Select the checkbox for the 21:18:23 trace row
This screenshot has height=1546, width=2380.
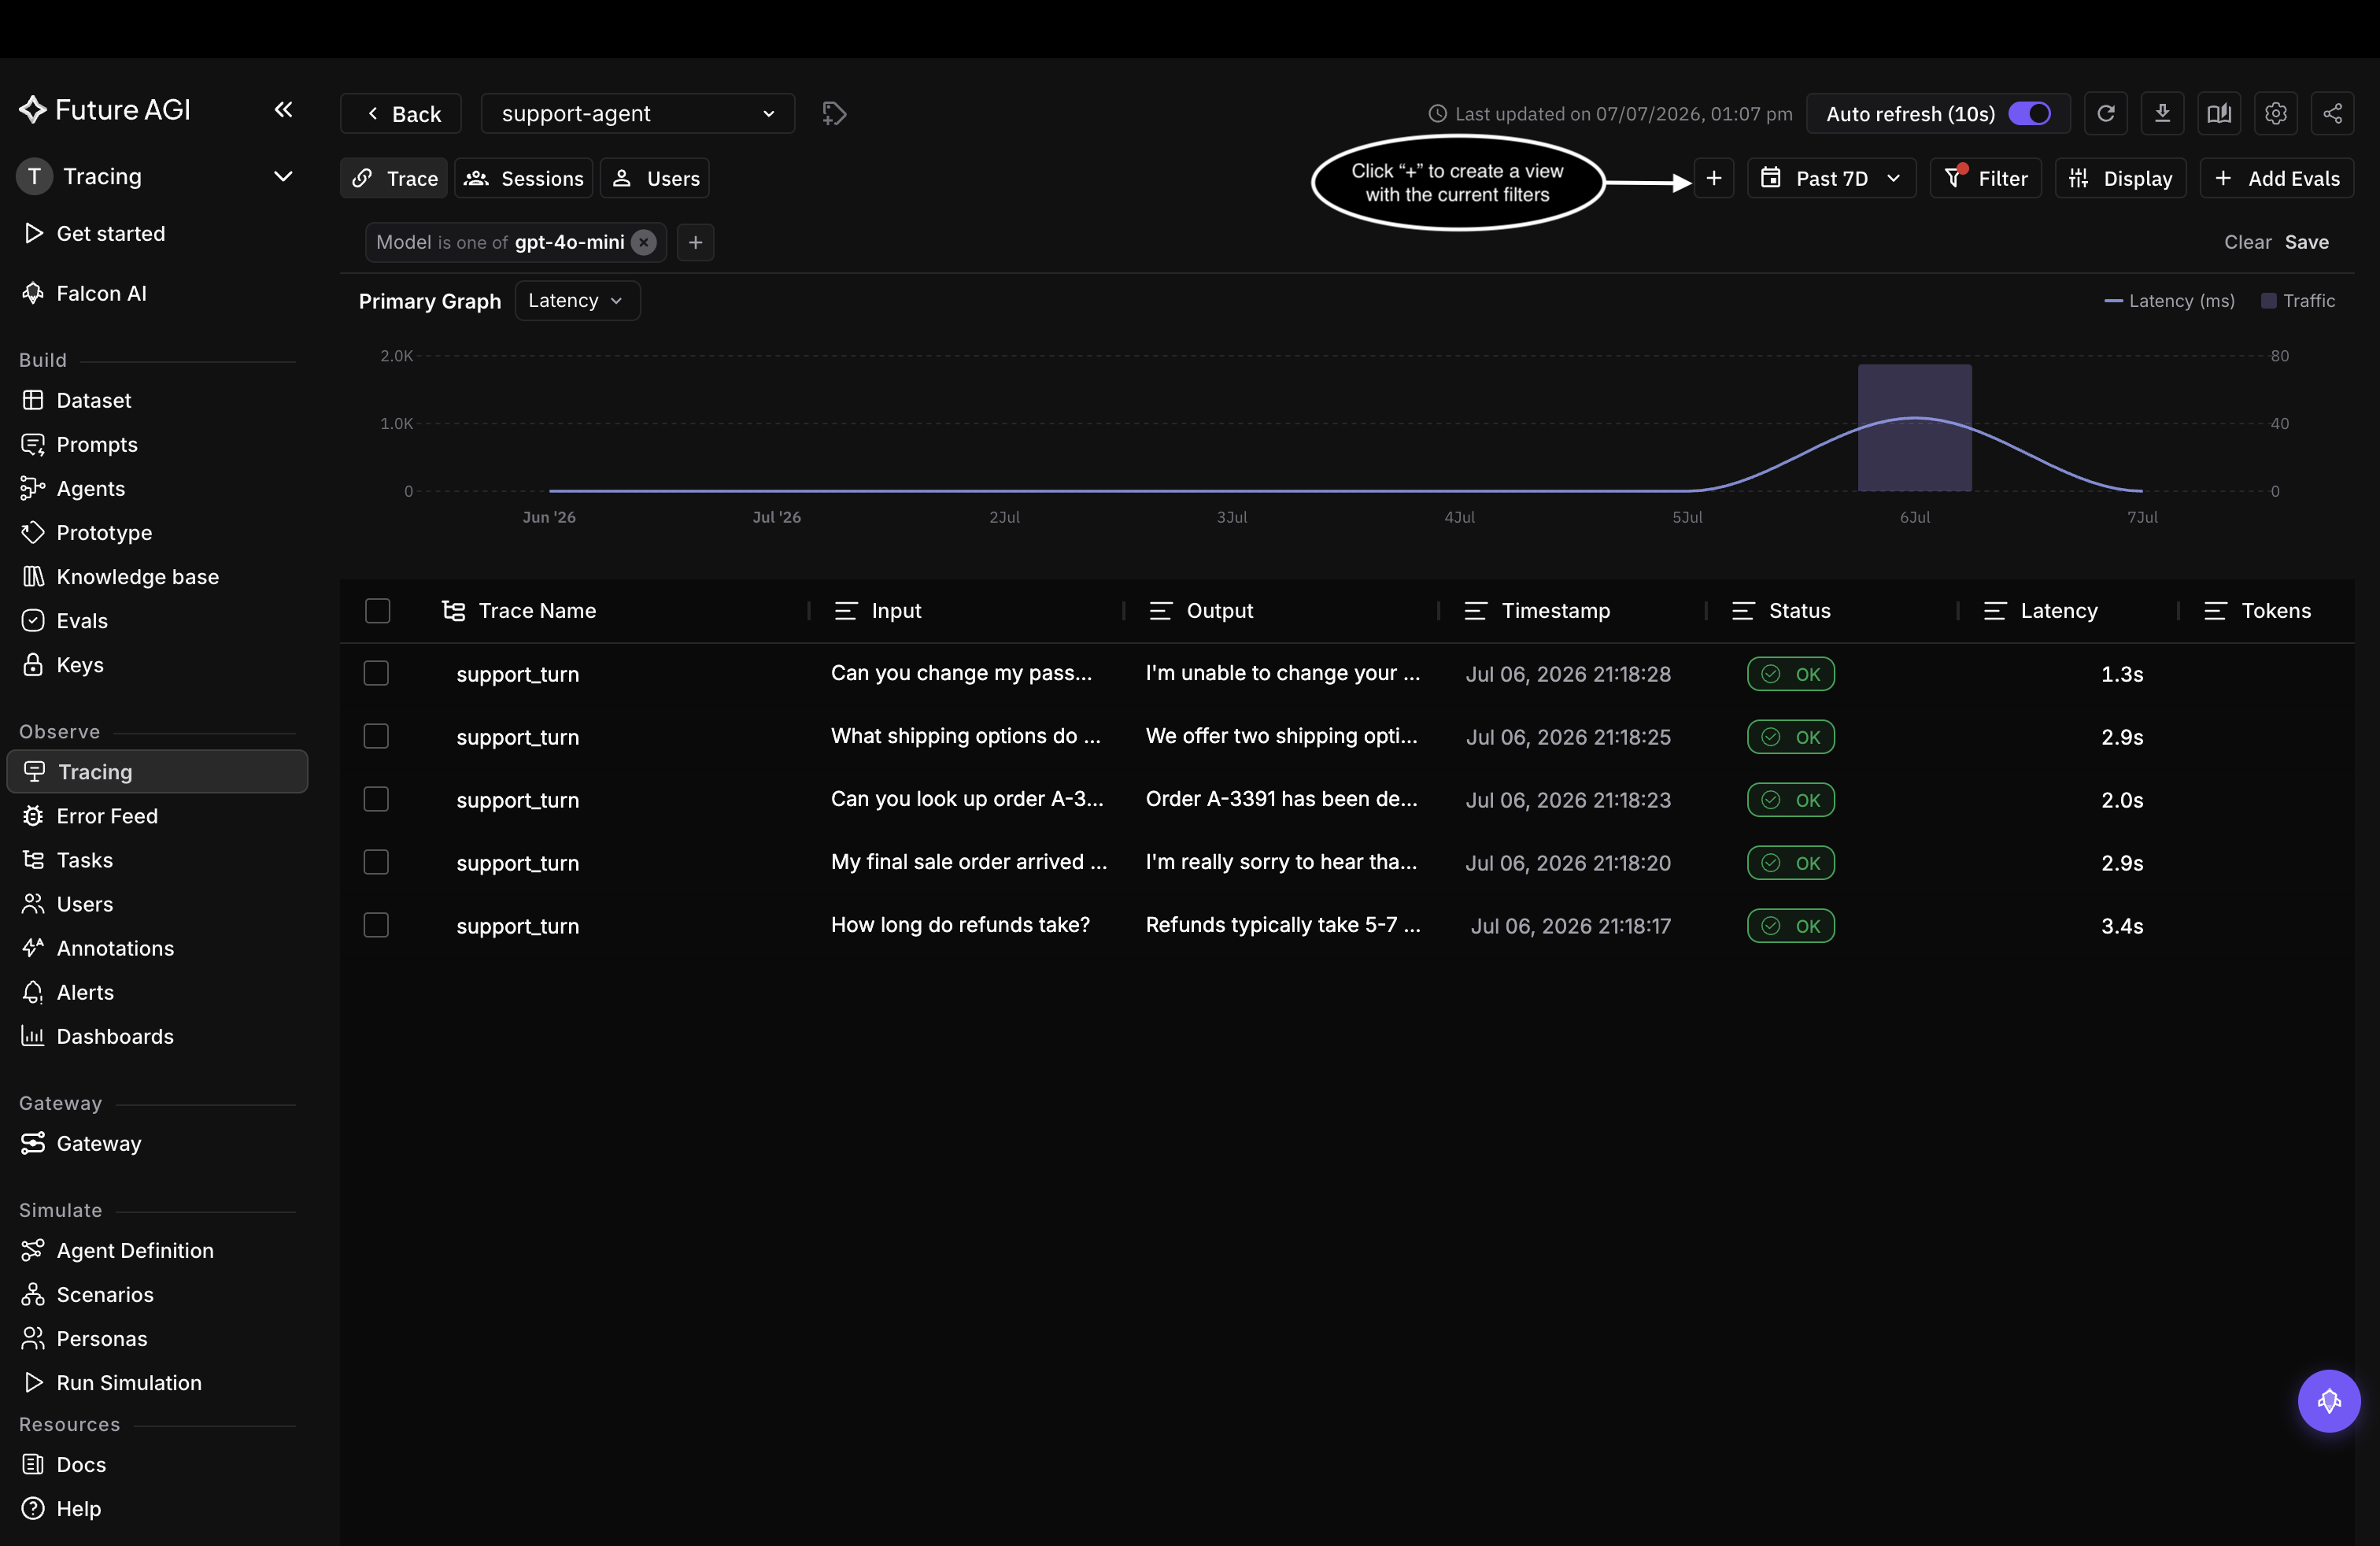(376, 799)
